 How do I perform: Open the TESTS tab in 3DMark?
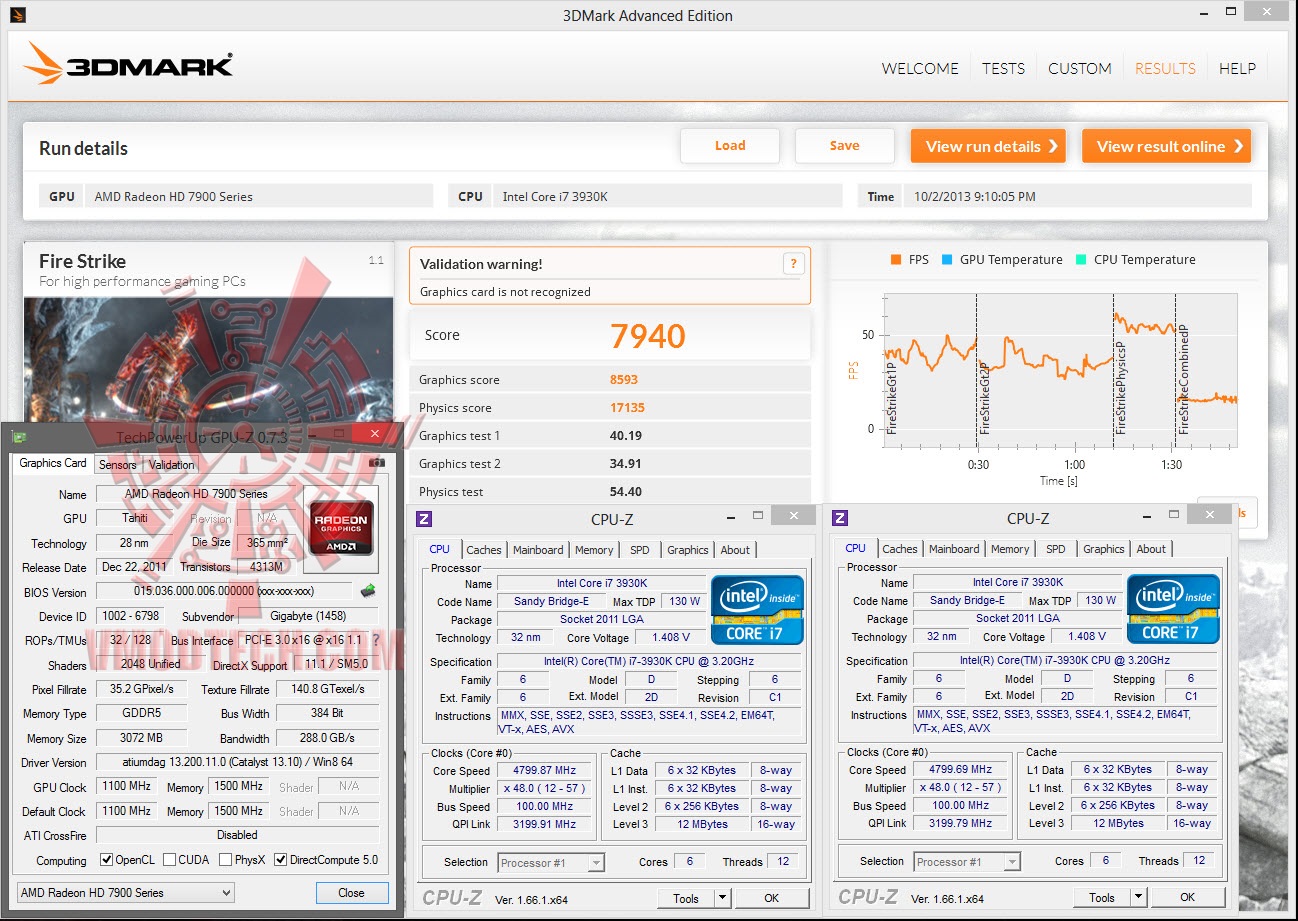(1003, 68)
